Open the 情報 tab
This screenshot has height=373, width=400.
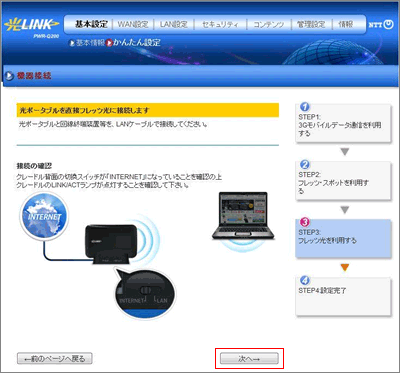point(345,24)
